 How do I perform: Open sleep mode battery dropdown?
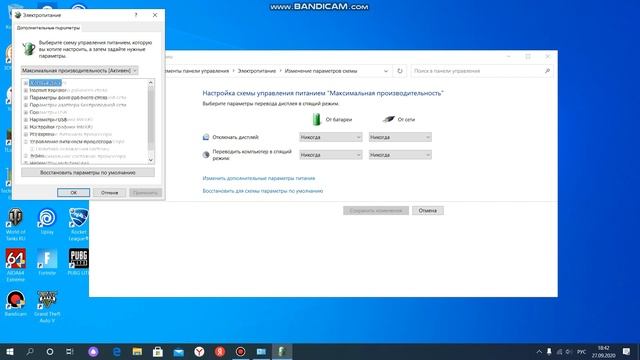[331, 155]
